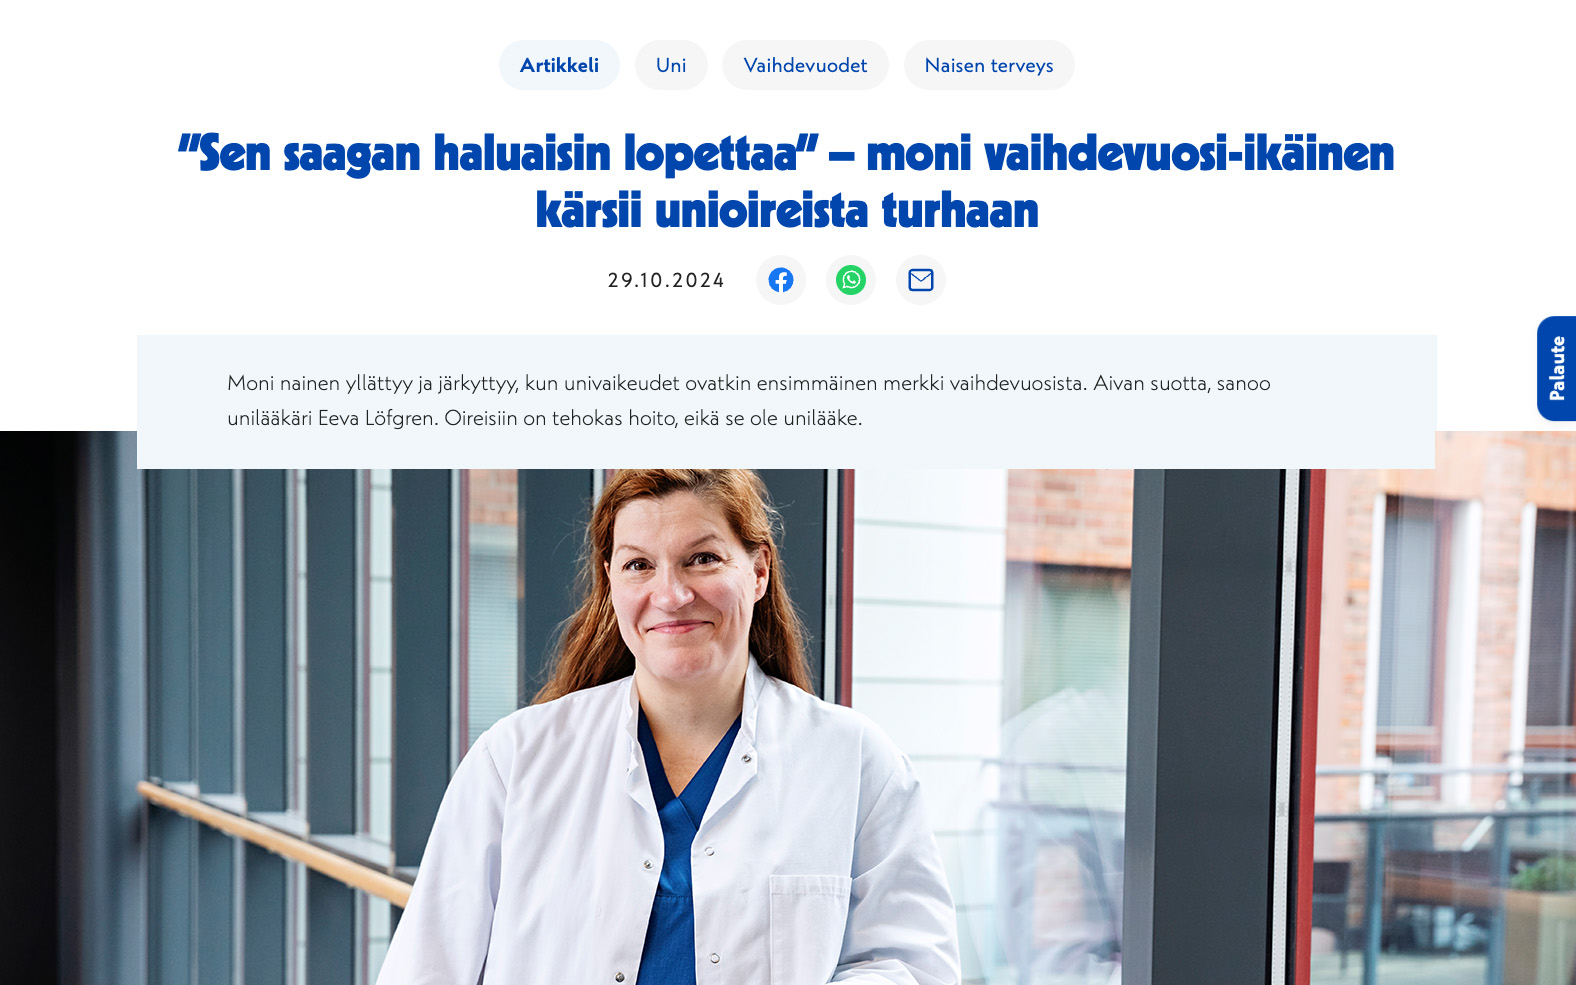Click the headline's first line "Sen saagan haluaisin lopettaa"
Image resolution: width=1576 pixels, height=985 pixels.
(498, 154)
